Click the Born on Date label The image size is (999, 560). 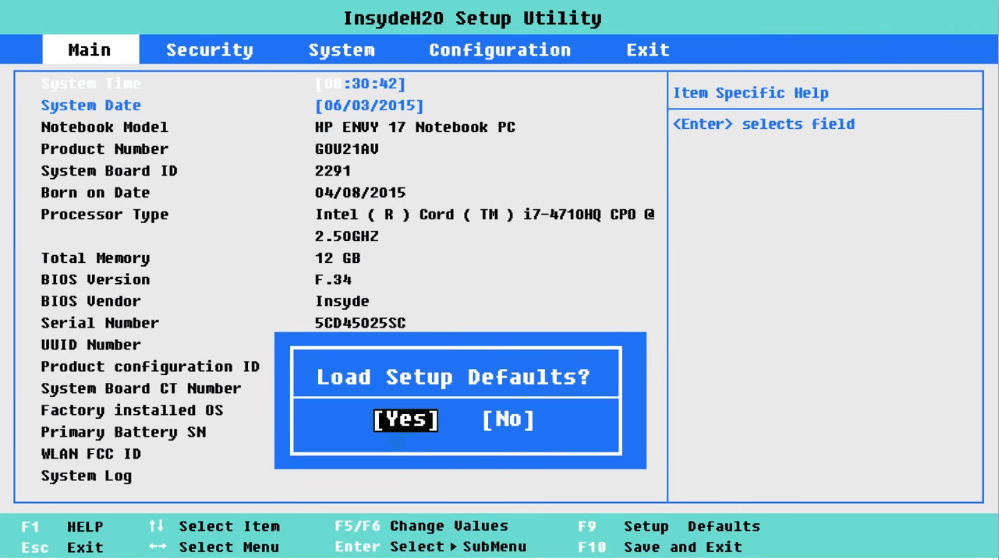tap(95, 192)
